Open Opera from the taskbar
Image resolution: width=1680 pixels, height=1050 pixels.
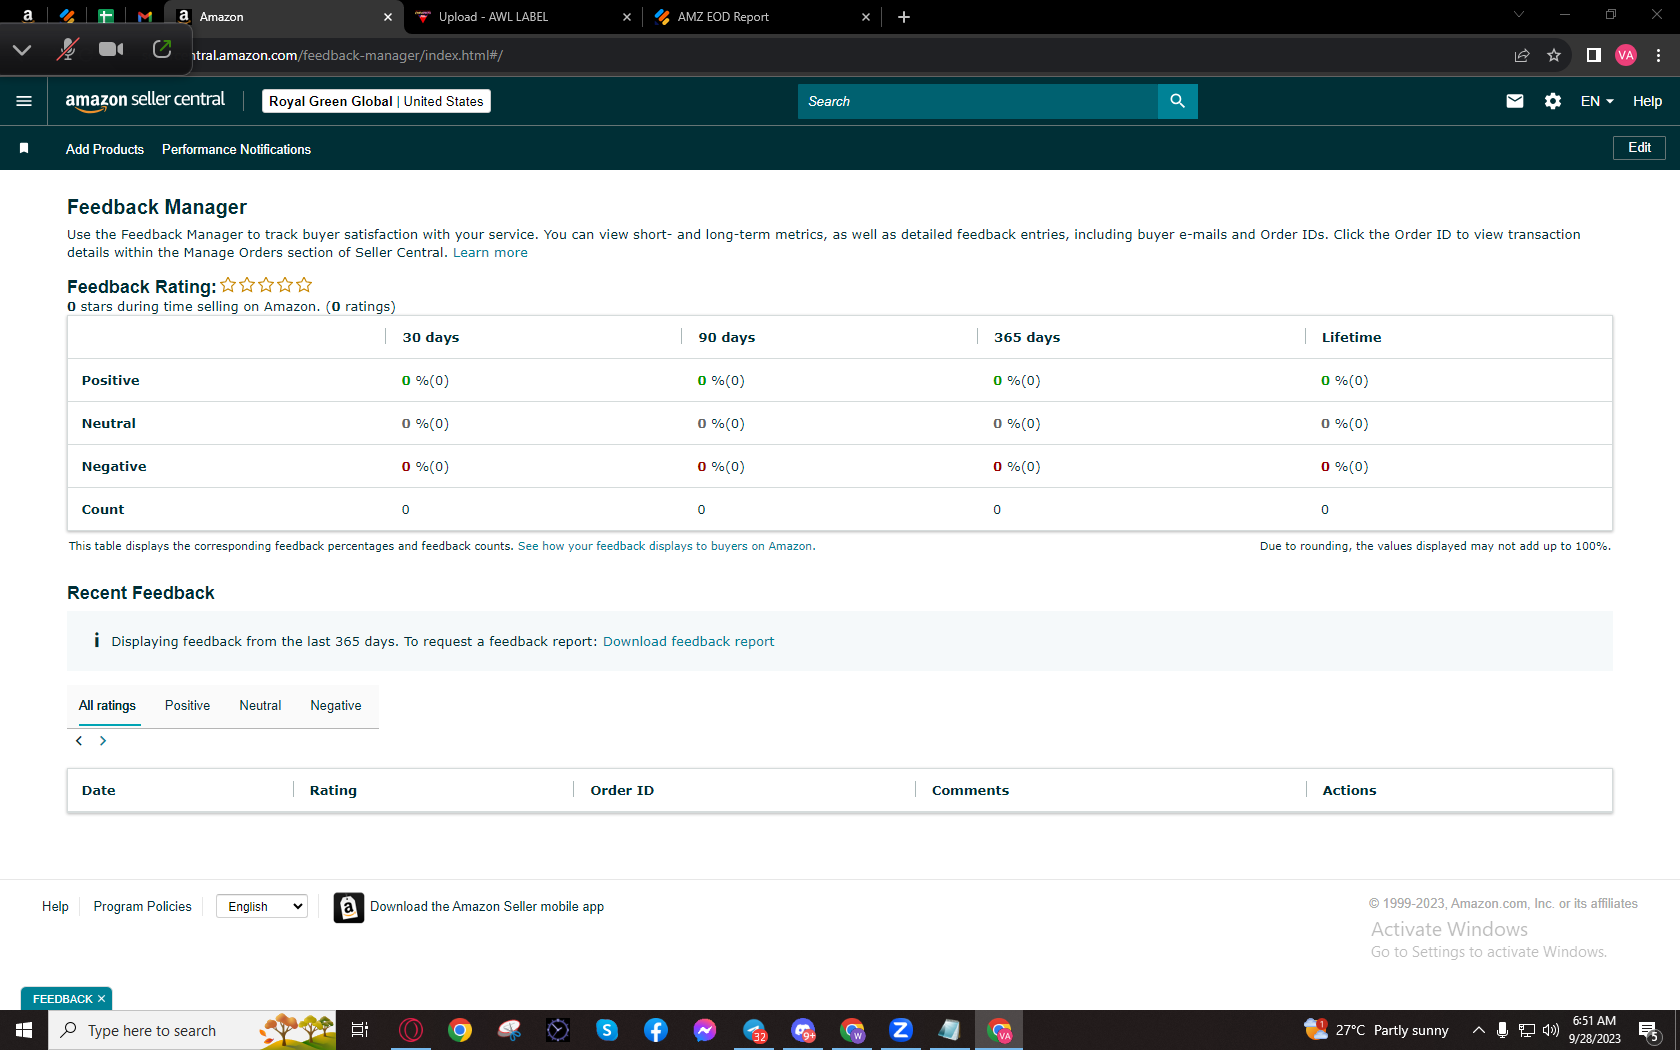click(411, 1030)
